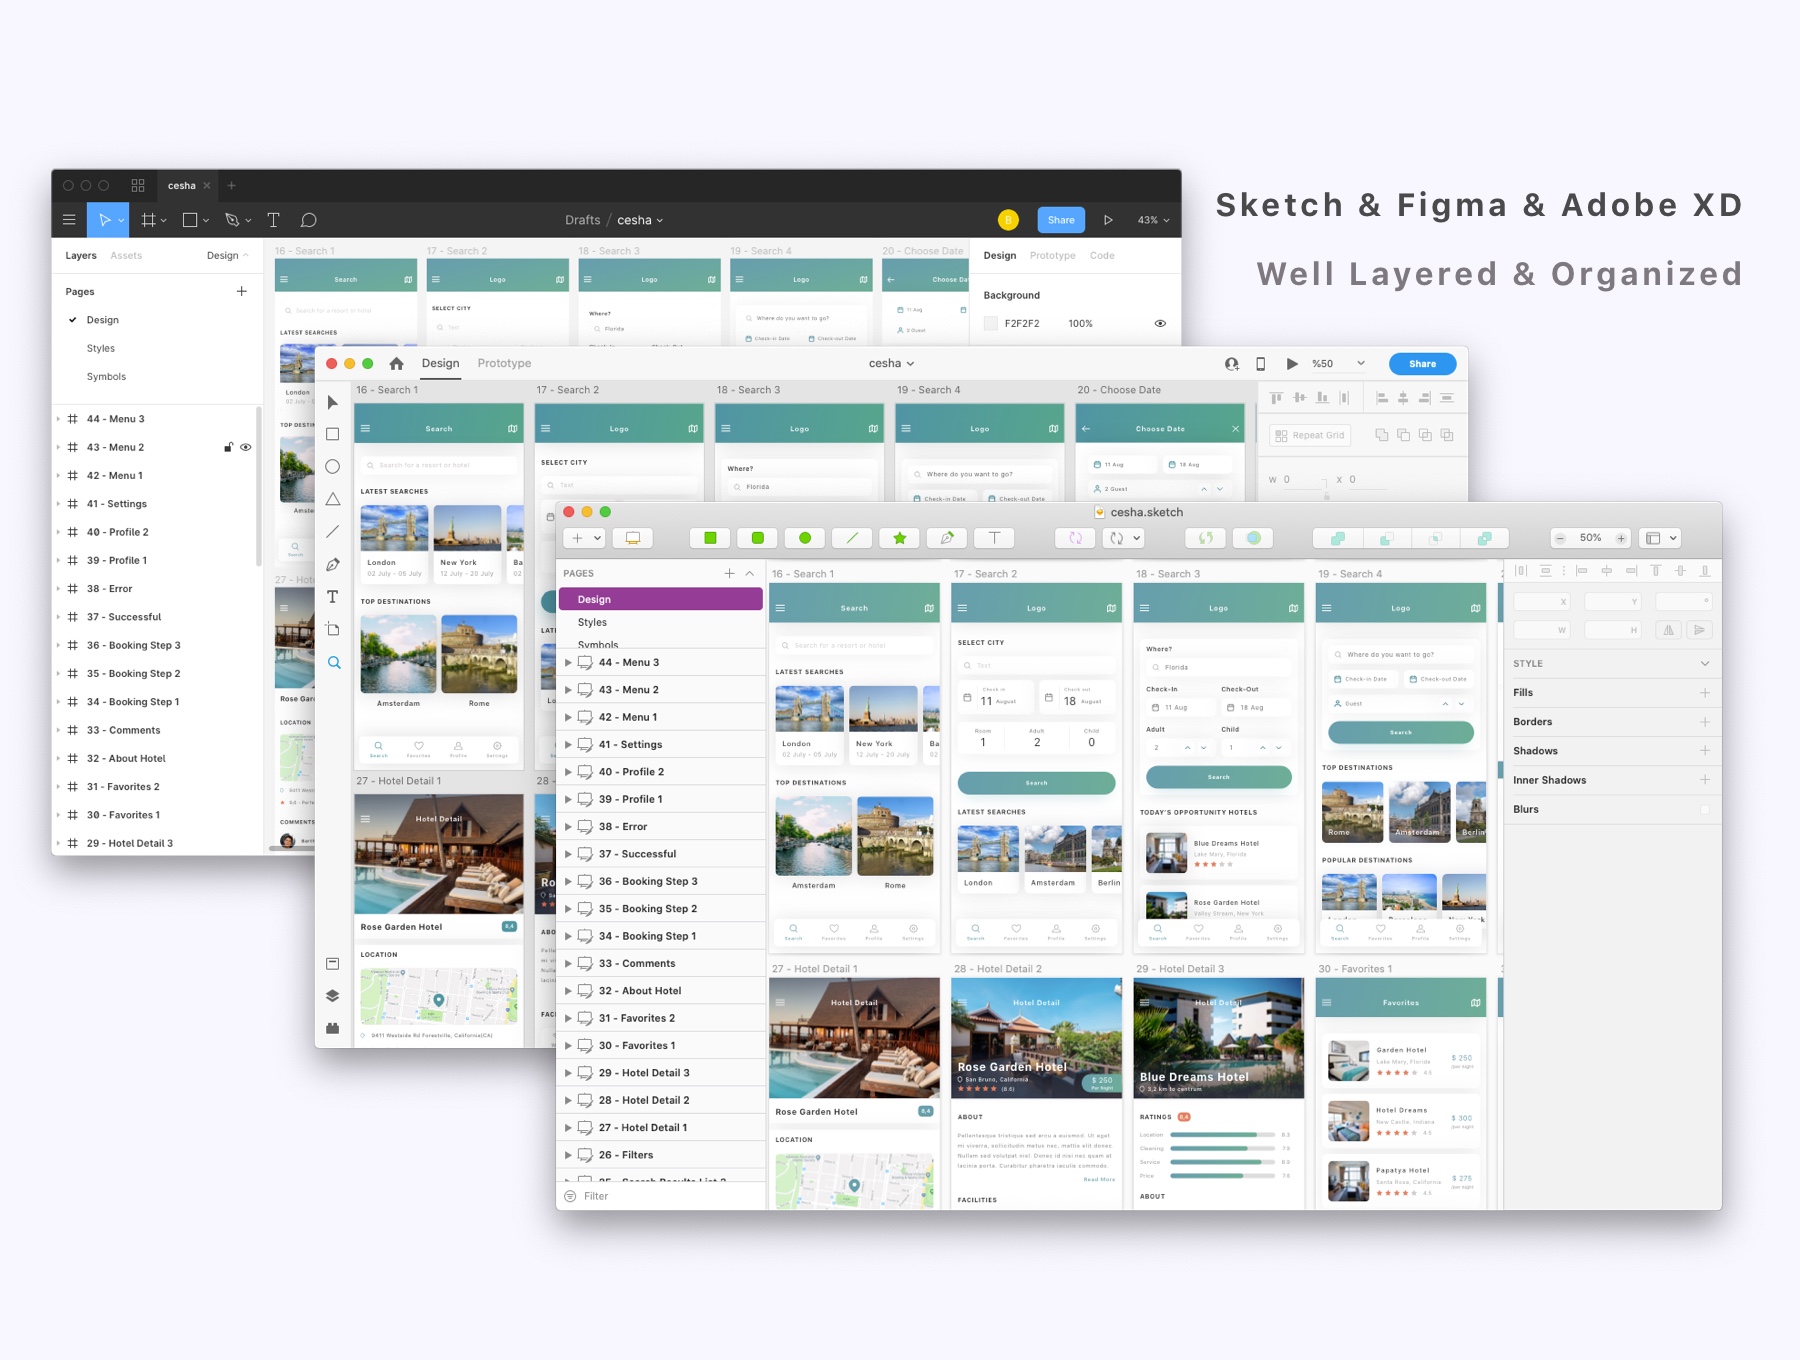
Task: Switch to Prototype tab in Adobe XD
Action: (504, 364)
